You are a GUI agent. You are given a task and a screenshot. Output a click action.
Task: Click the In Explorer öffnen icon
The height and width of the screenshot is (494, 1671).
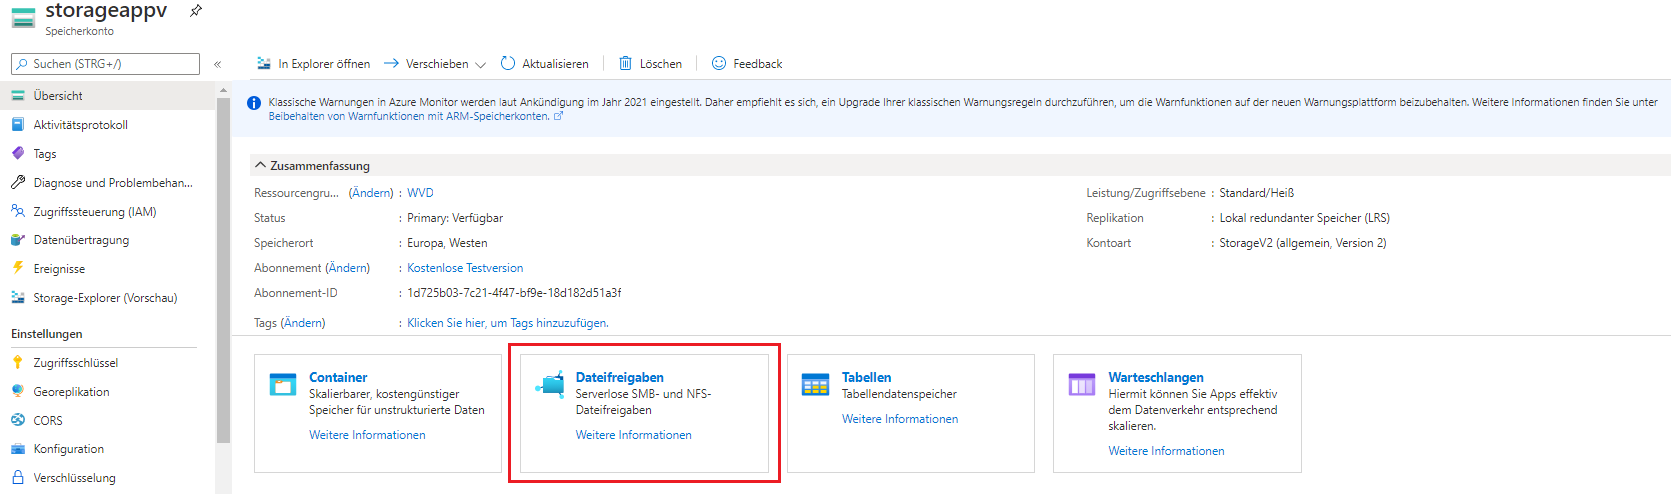pos(264,63)
